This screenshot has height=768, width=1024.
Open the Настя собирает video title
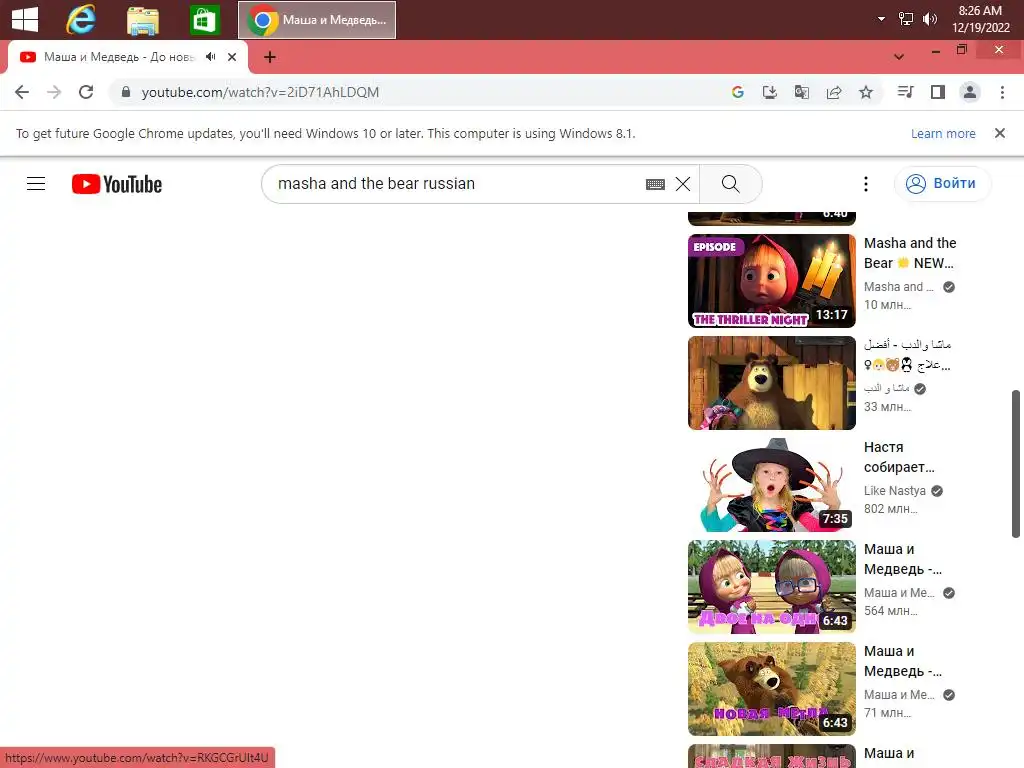pos(899,457)
